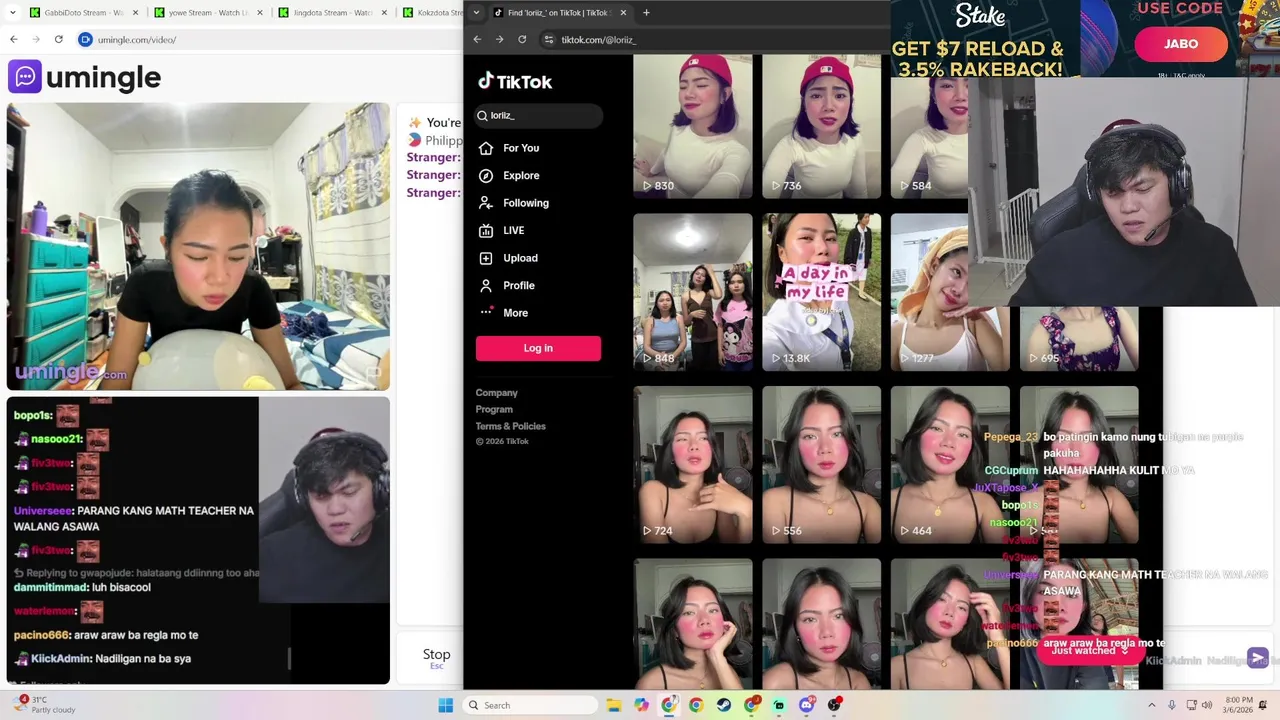
Task: Open clock showing 8:00 PM
Action: click(x=1238, y=705)
